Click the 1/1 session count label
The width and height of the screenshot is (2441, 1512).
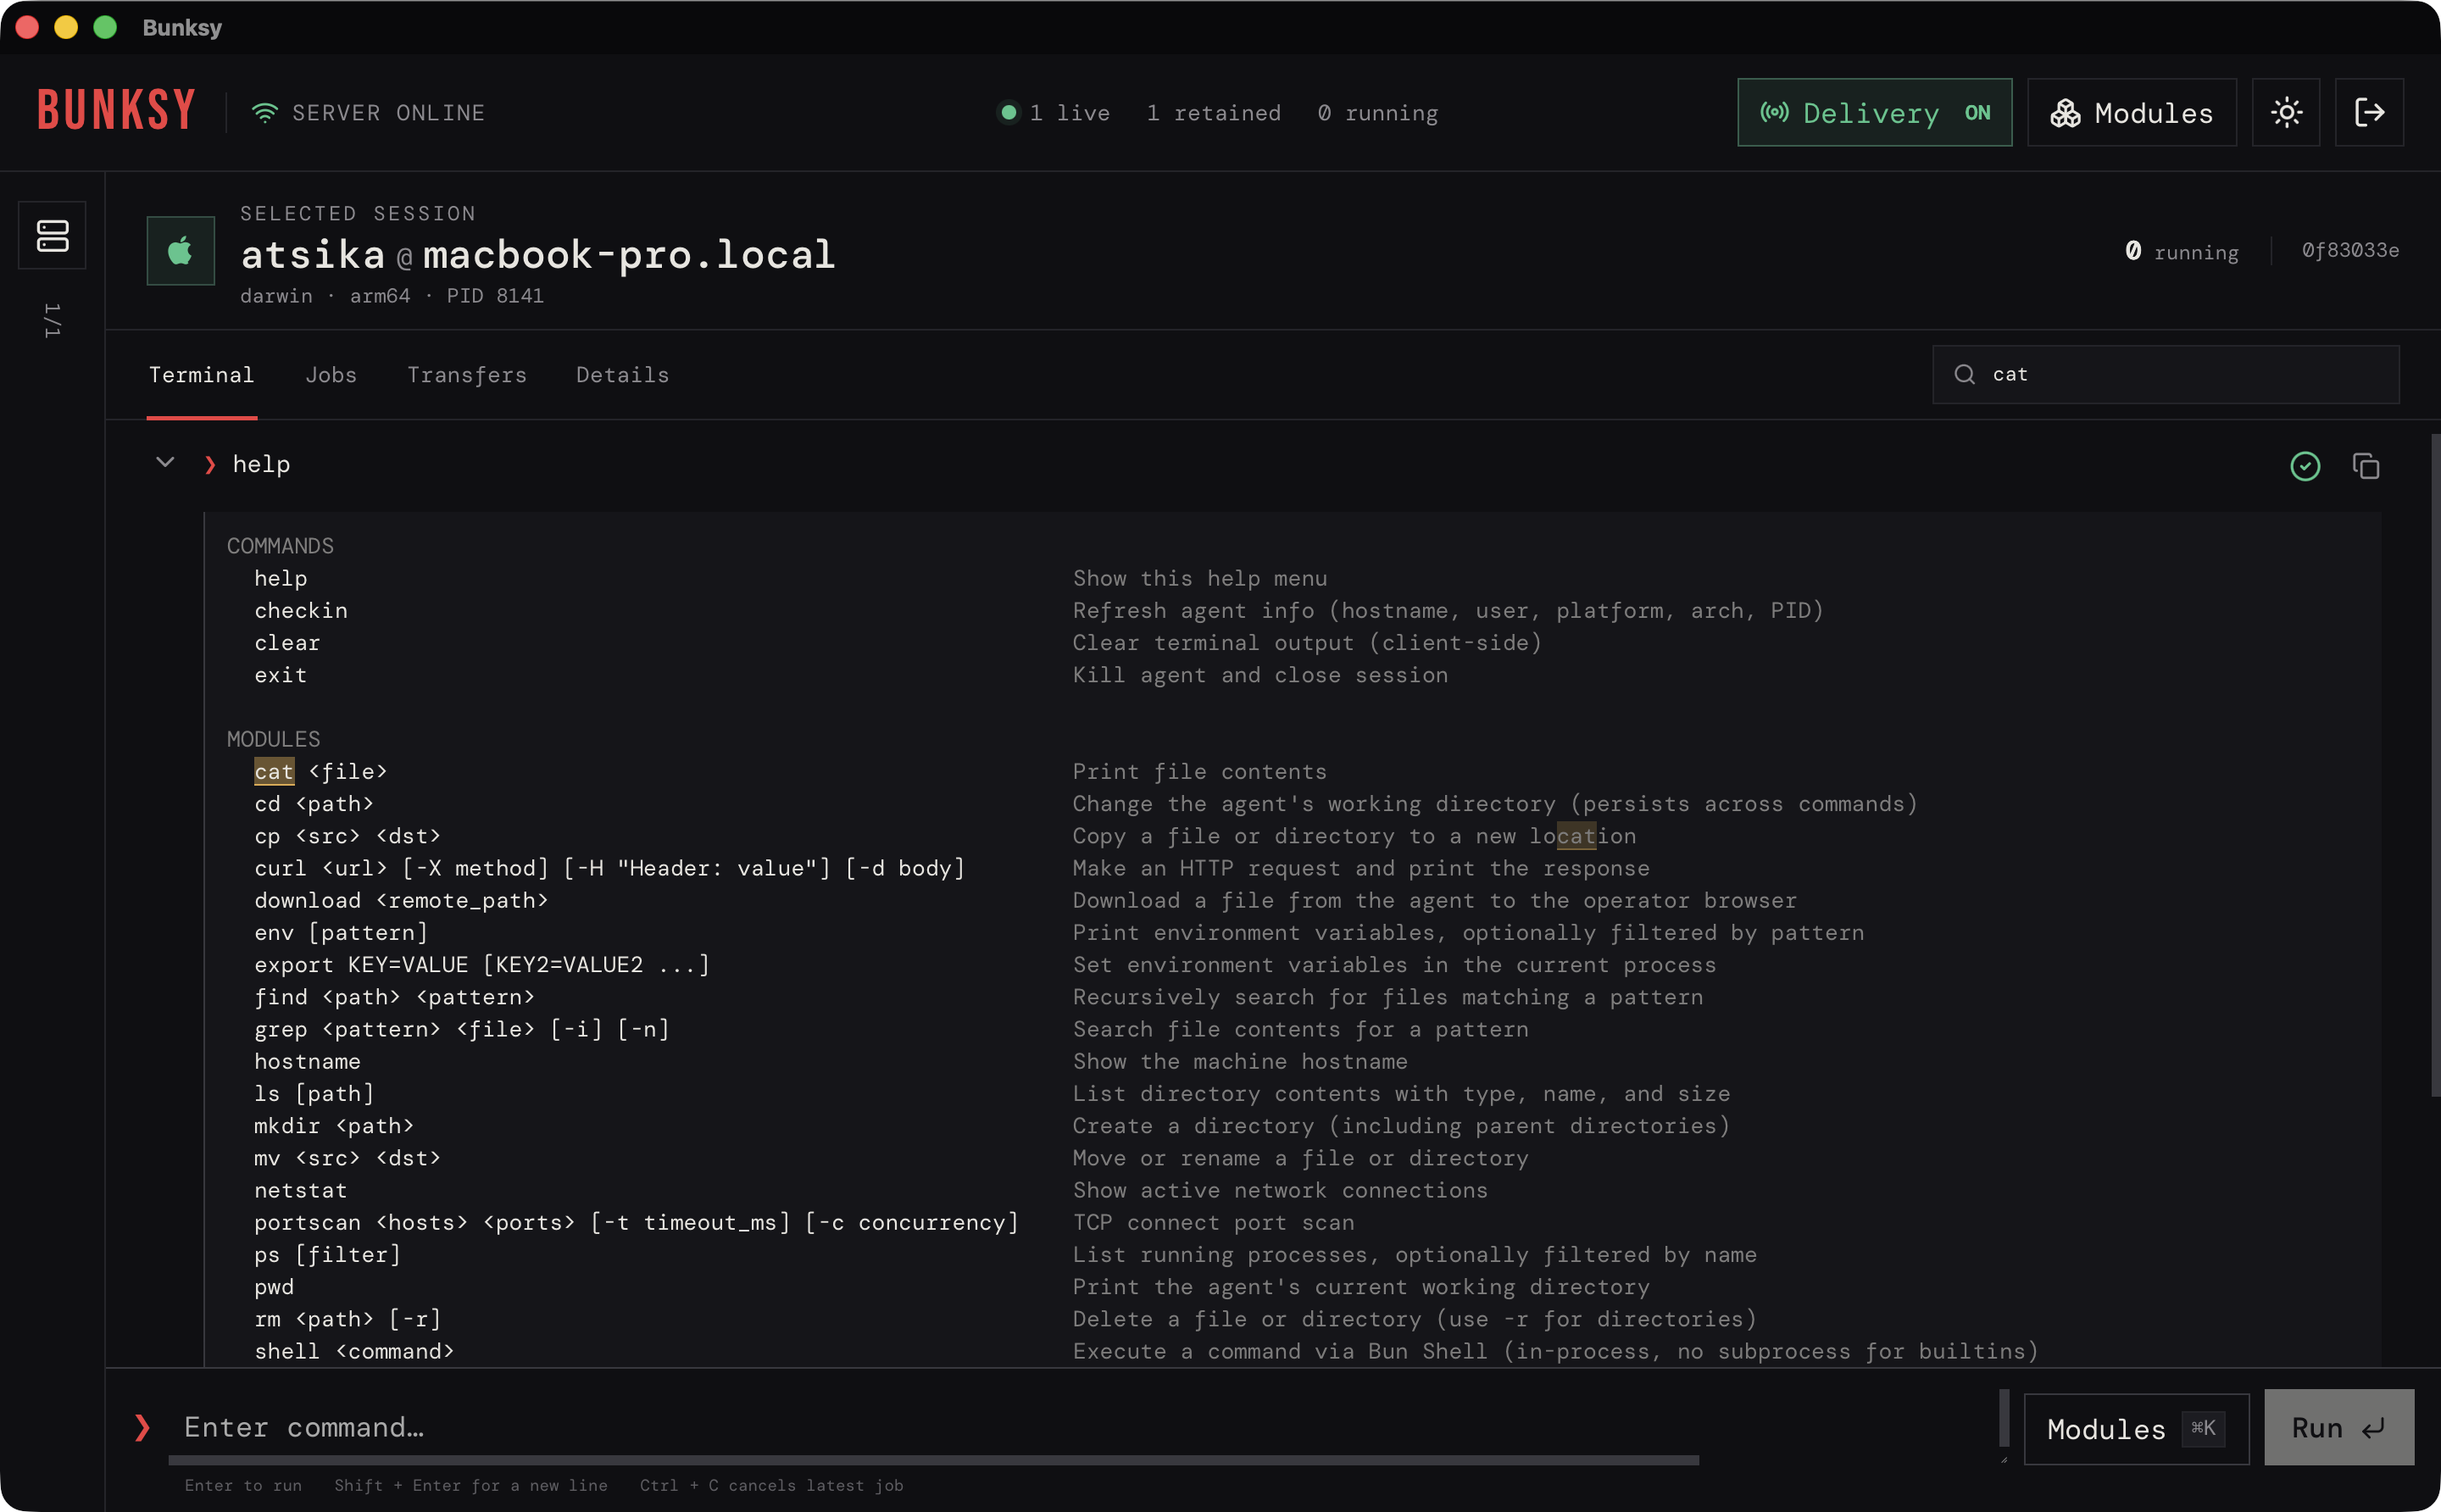tap(52, 320)
